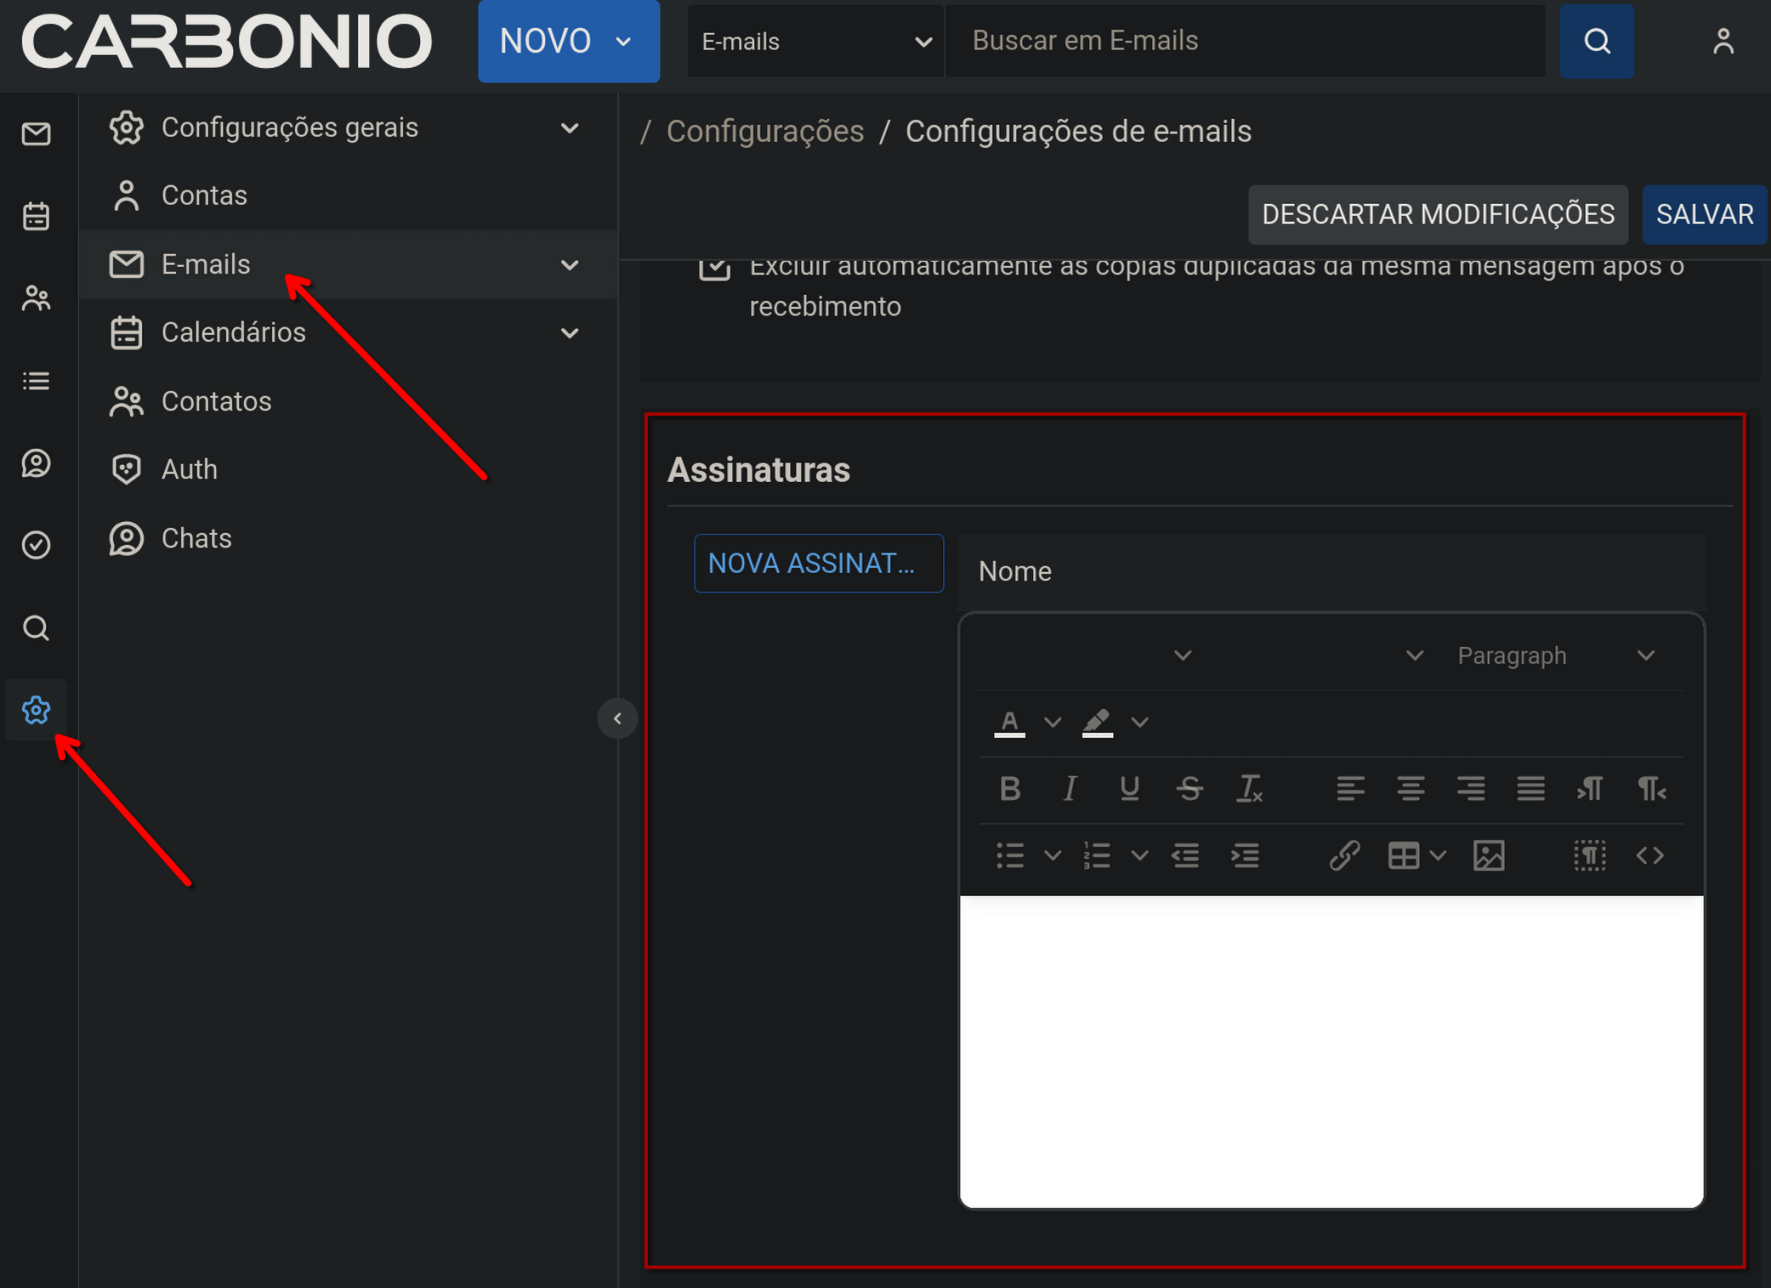The image size is (1771, 1288).
Task: Underline text in the signature editor
Action: tap(1130, 789)
